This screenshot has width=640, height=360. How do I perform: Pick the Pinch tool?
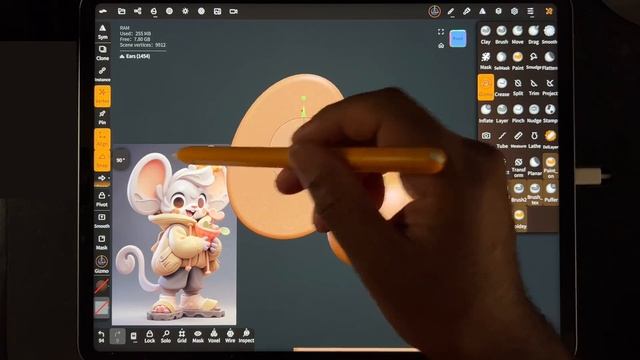point(518,114)
